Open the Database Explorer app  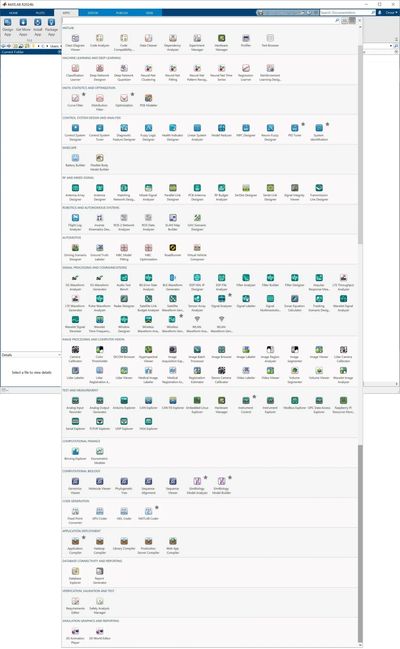[x=75, y=575]
